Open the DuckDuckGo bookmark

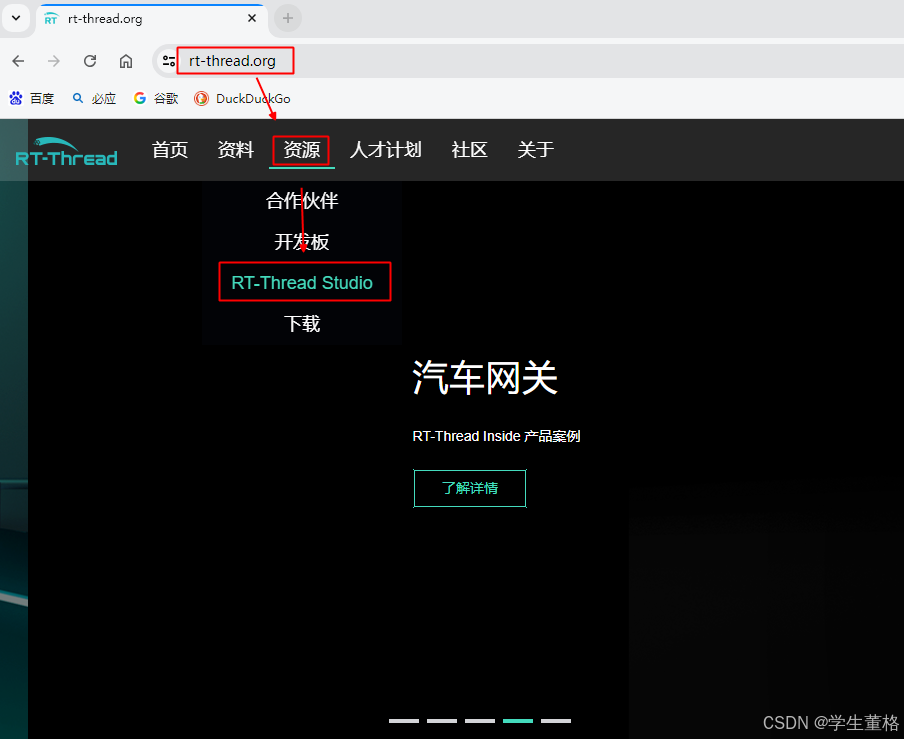coord(242,99)
